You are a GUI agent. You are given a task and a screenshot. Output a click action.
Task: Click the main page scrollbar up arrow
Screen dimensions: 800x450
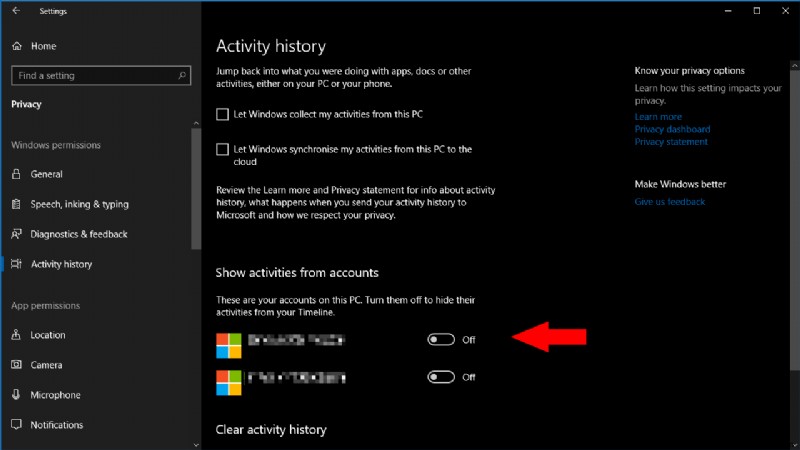click(795, 65)
